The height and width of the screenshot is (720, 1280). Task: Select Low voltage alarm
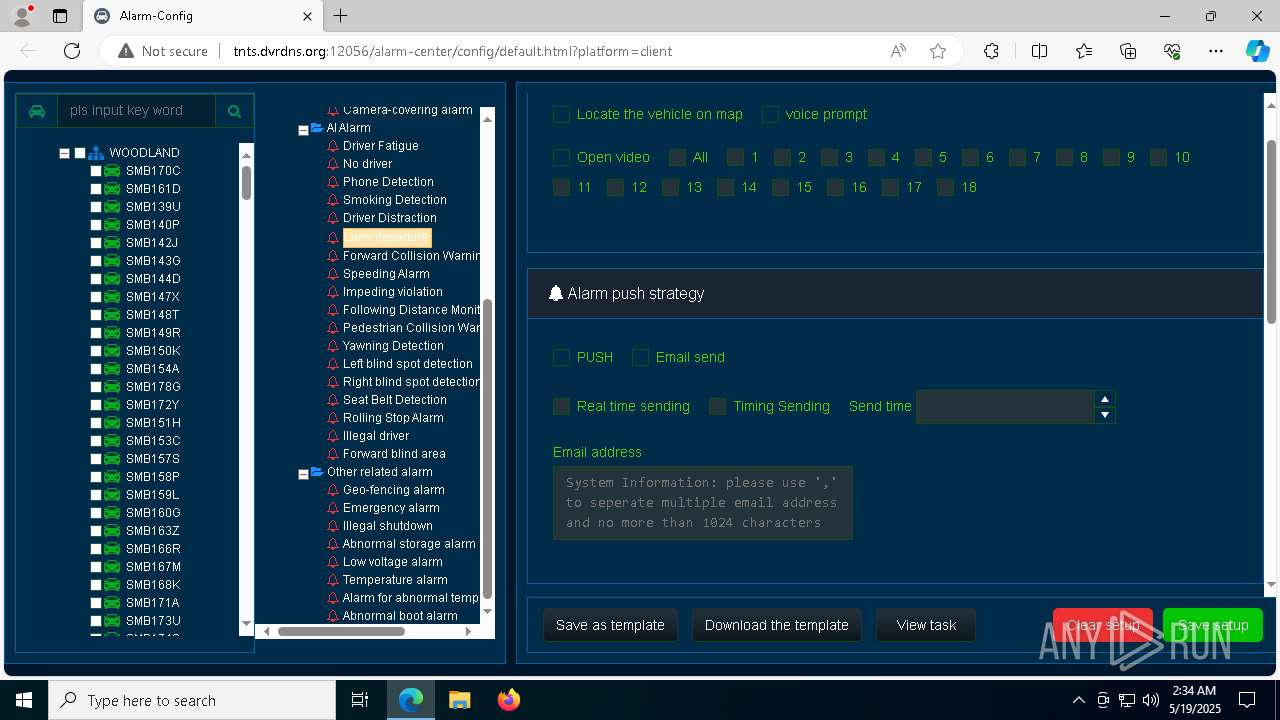pos(392,562)
